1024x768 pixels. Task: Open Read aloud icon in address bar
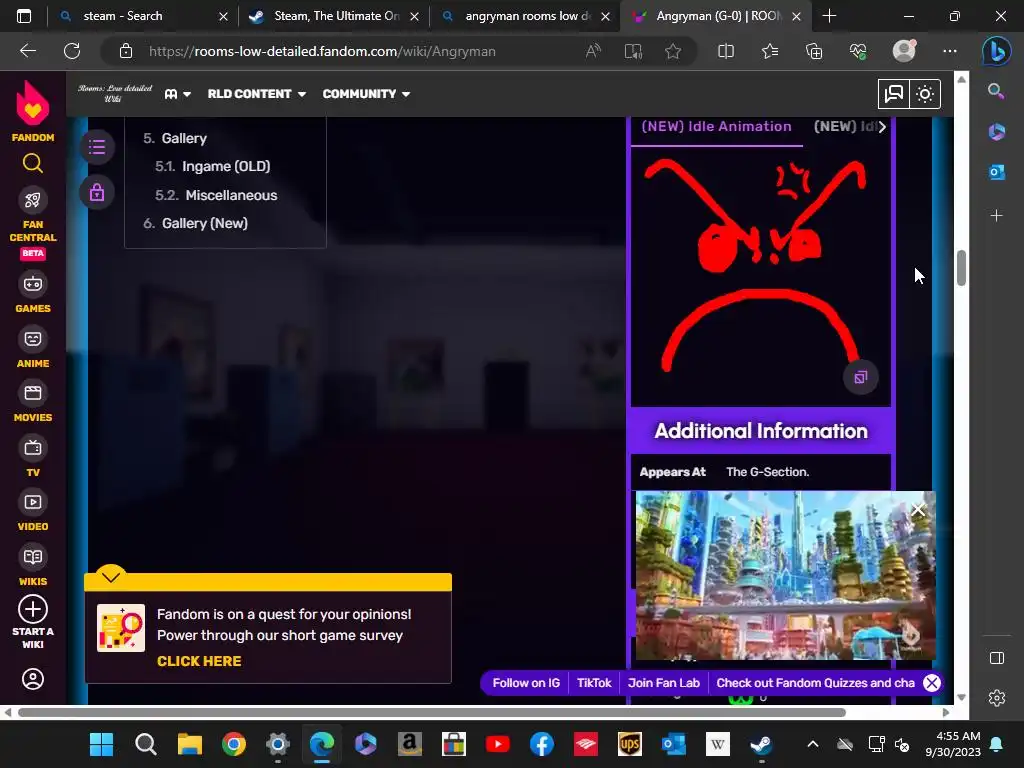click(593, 51)
